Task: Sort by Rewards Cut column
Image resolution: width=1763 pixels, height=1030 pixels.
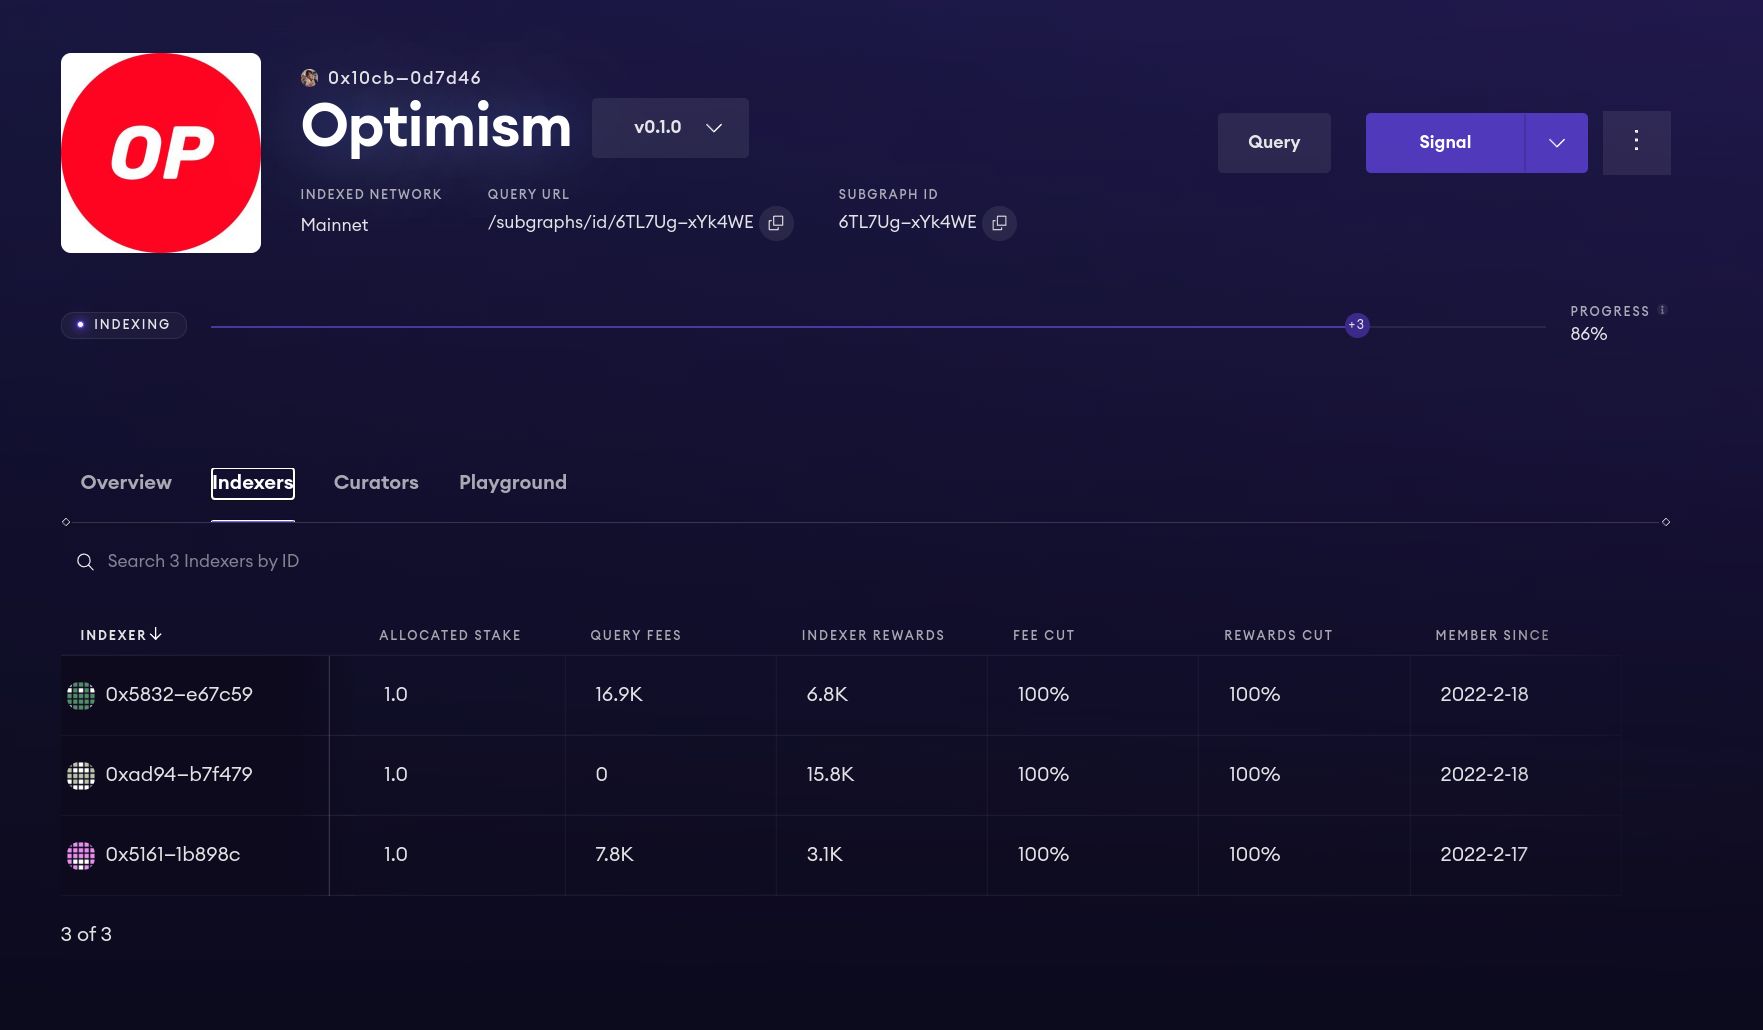Action: [1278, 636]
